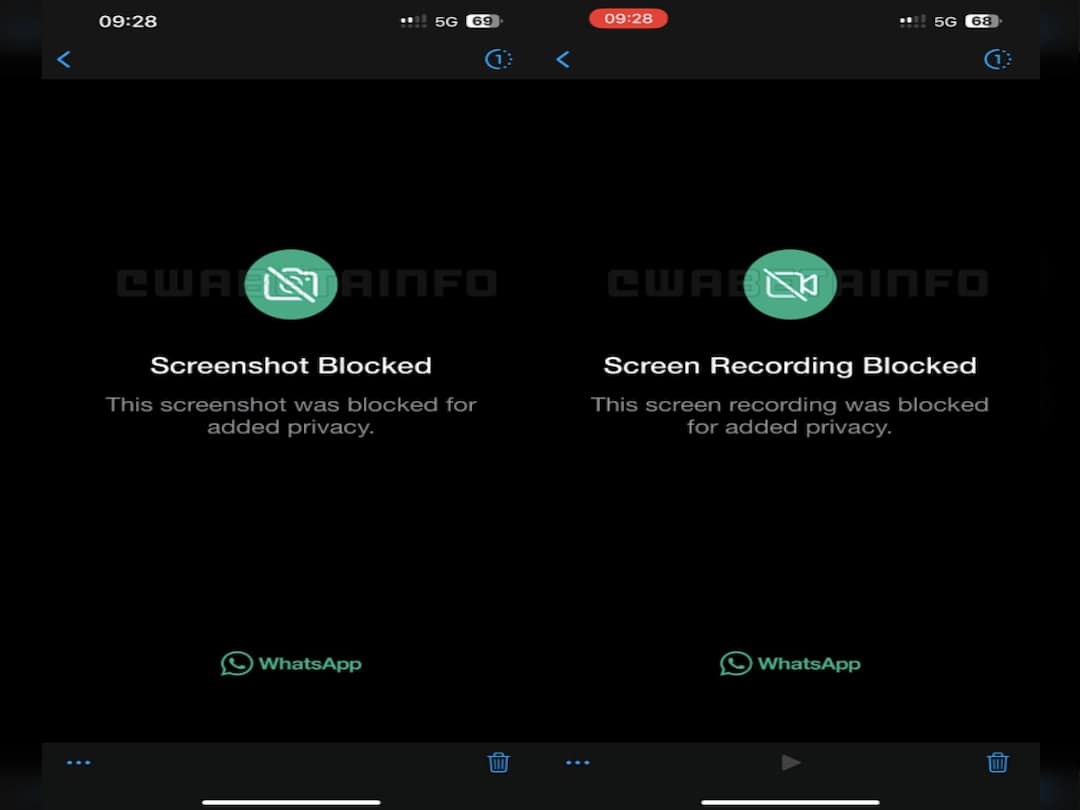The height and width of the screenshot is (810, 1080).
Task: Click the green crossed-out camera icon
Action: [290, 285]
